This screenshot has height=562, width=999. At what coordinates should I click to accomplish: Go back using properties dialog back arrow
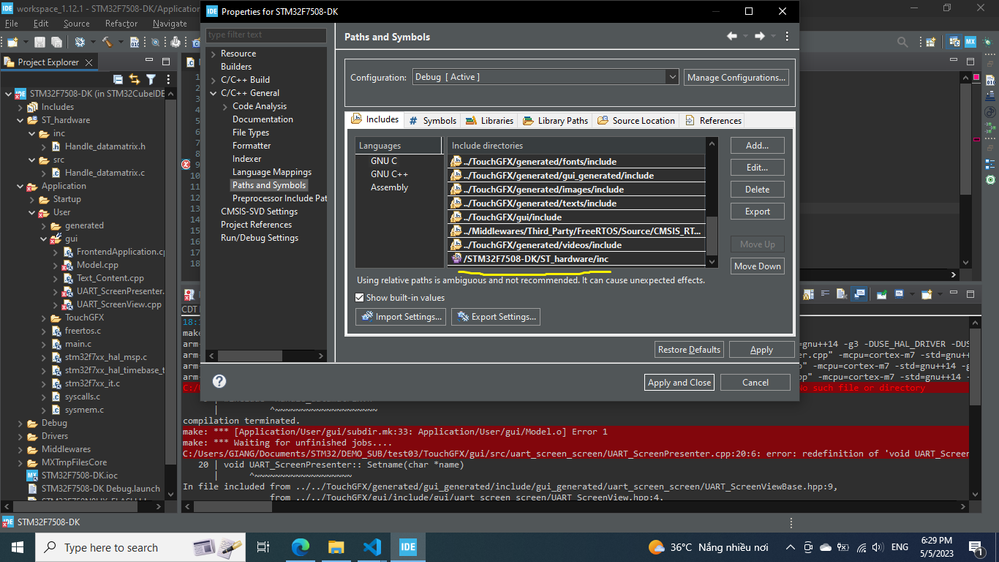(x=732, y=36)
